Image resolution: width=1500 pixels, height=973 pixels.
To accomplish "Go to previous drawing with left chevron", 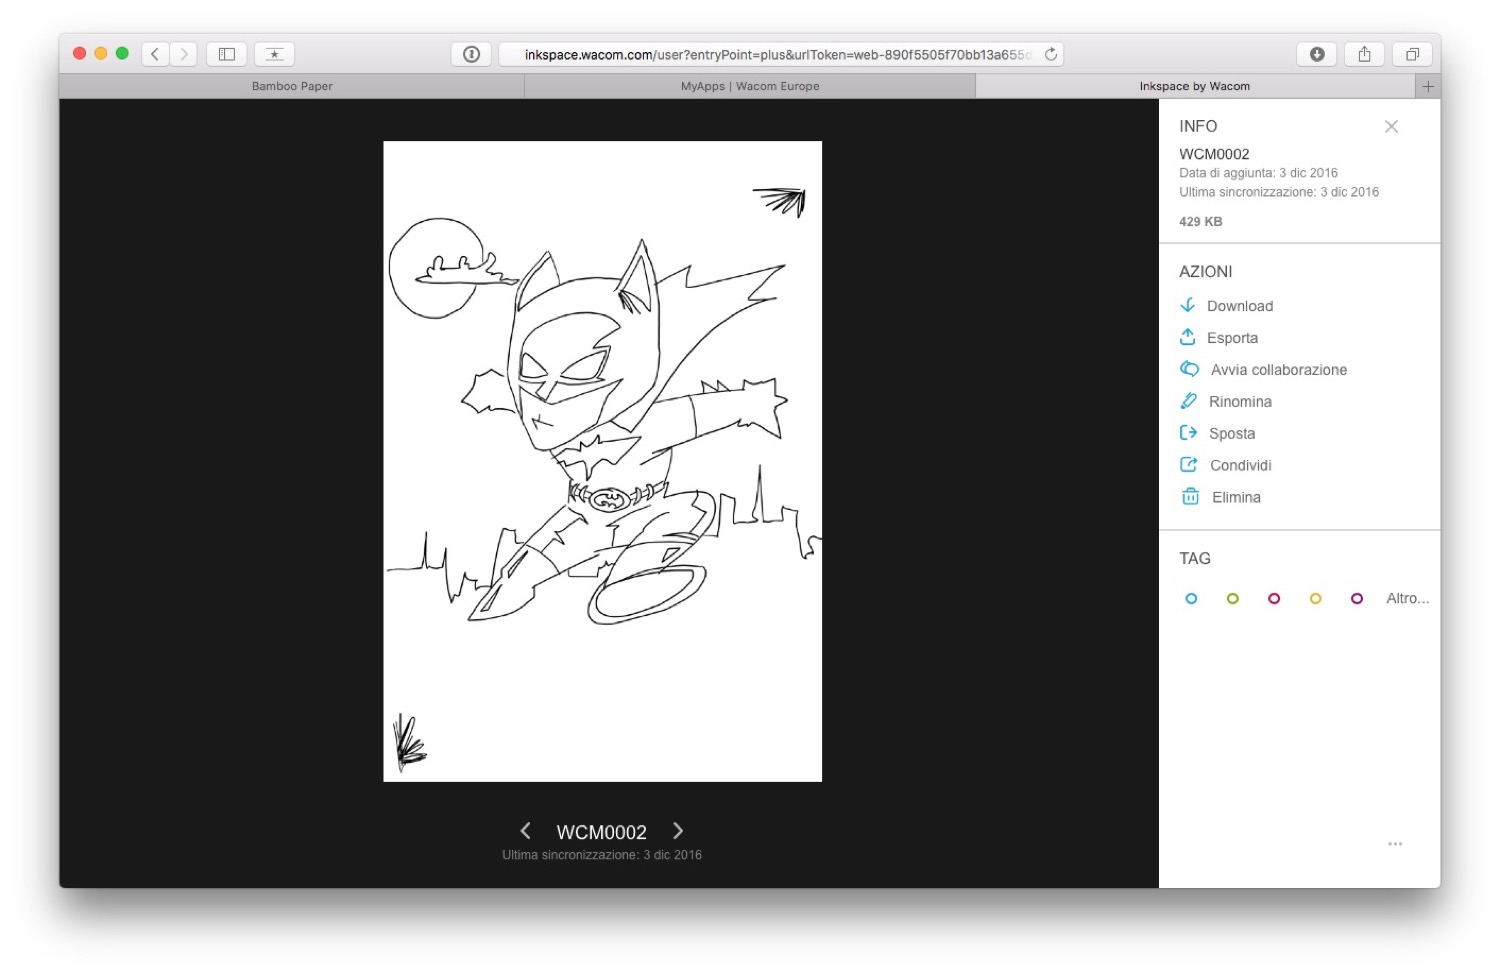I will tap(525, 831).
